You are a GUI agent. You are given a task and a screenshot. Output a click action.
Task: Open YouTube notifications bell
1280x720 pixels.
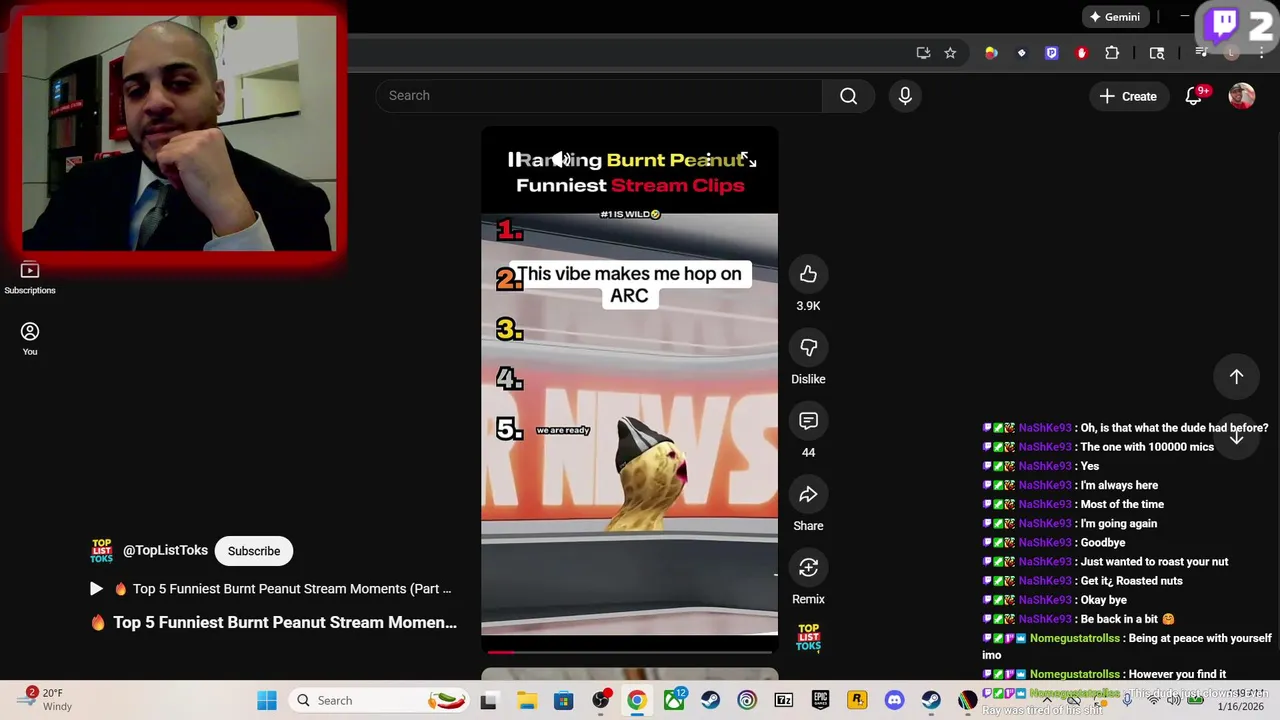click(x=1194, y=96)
